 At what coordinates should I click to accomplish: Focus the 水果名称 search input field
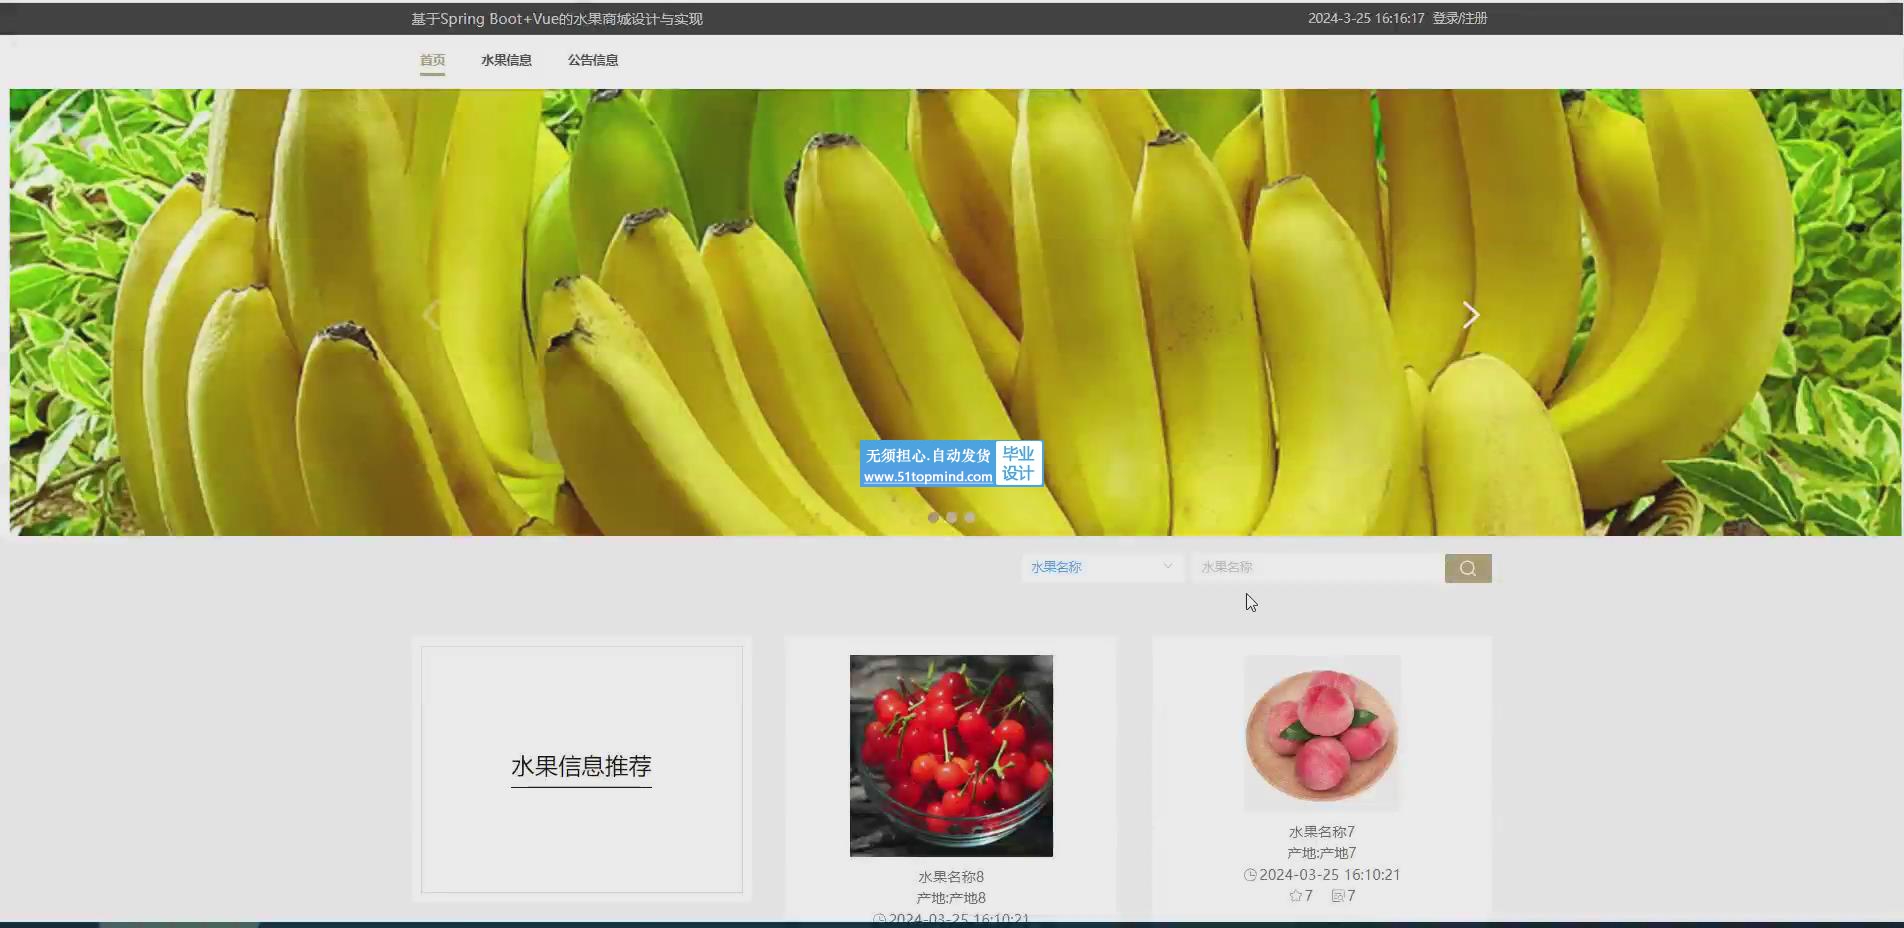point(1318,567)
